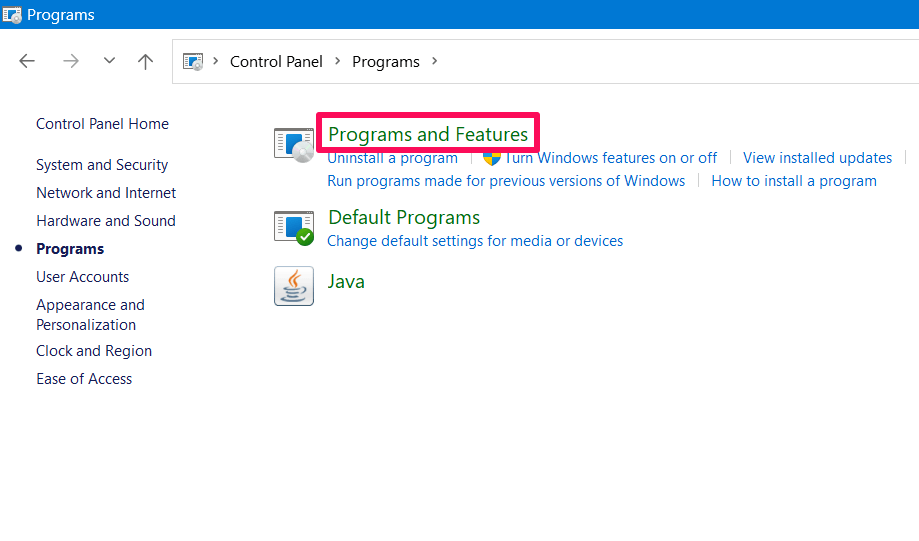
Task: Expand the chevron before Control Panel in the address bar
Action: point(216,61)
